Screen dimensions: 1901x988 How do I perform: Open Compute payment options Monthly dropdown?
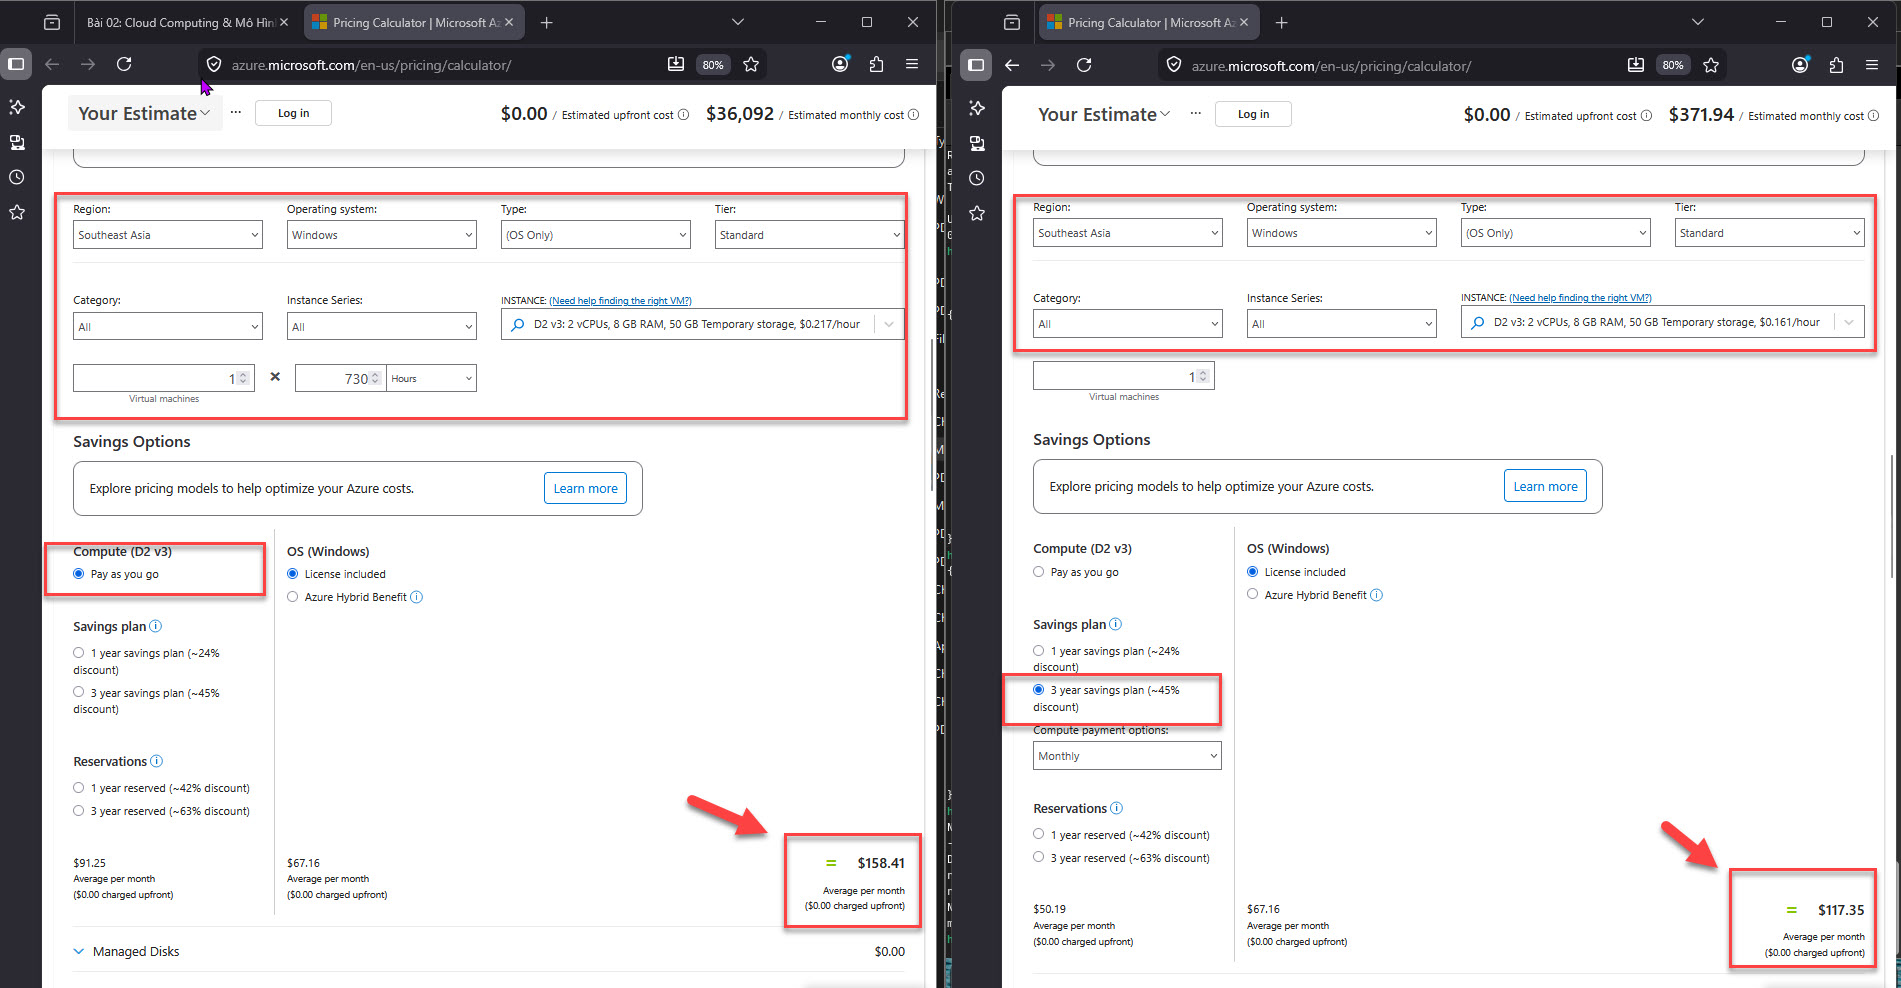pyautogui.click(x=1127, y=756)
